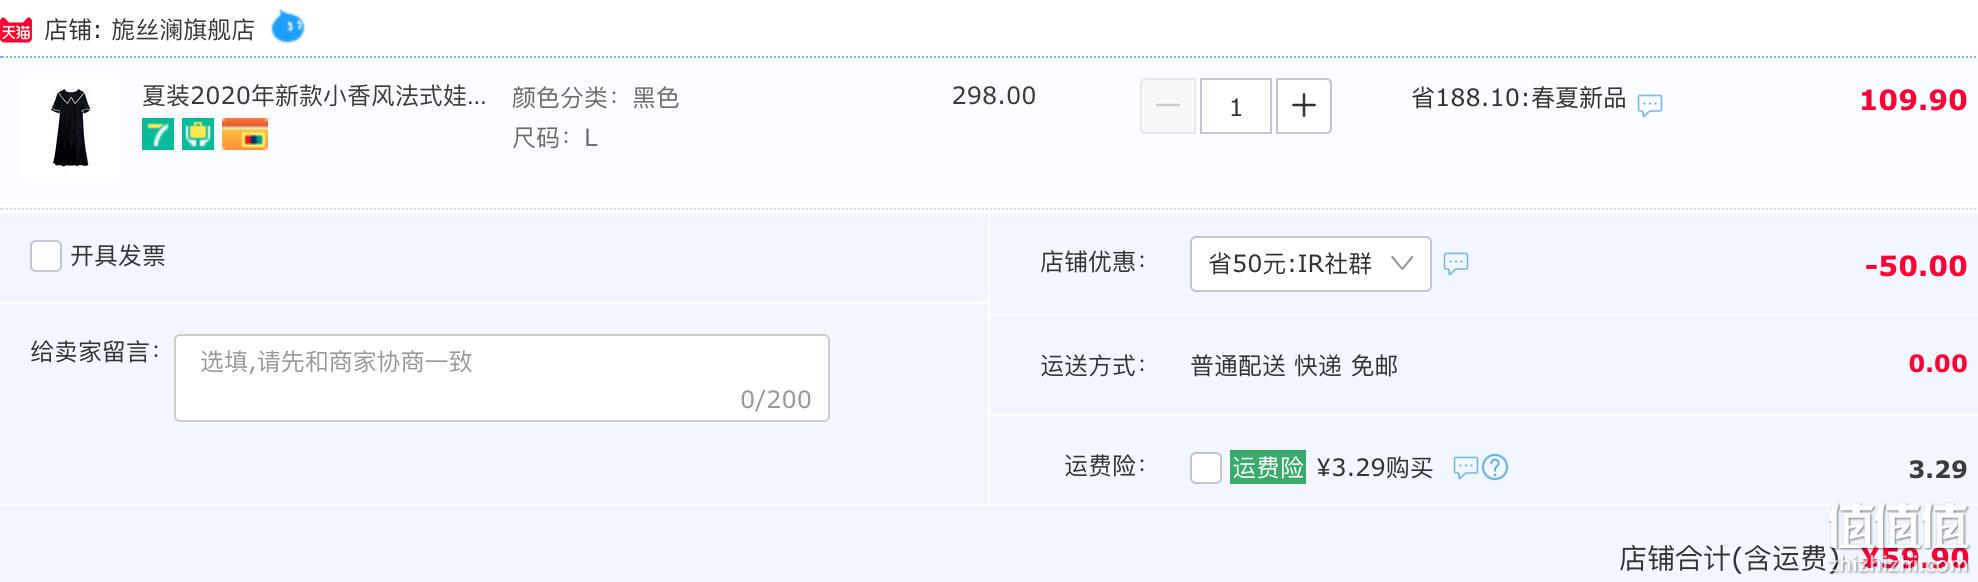Enable the 开具发票 invoice checkbox

tap(46, 256)
